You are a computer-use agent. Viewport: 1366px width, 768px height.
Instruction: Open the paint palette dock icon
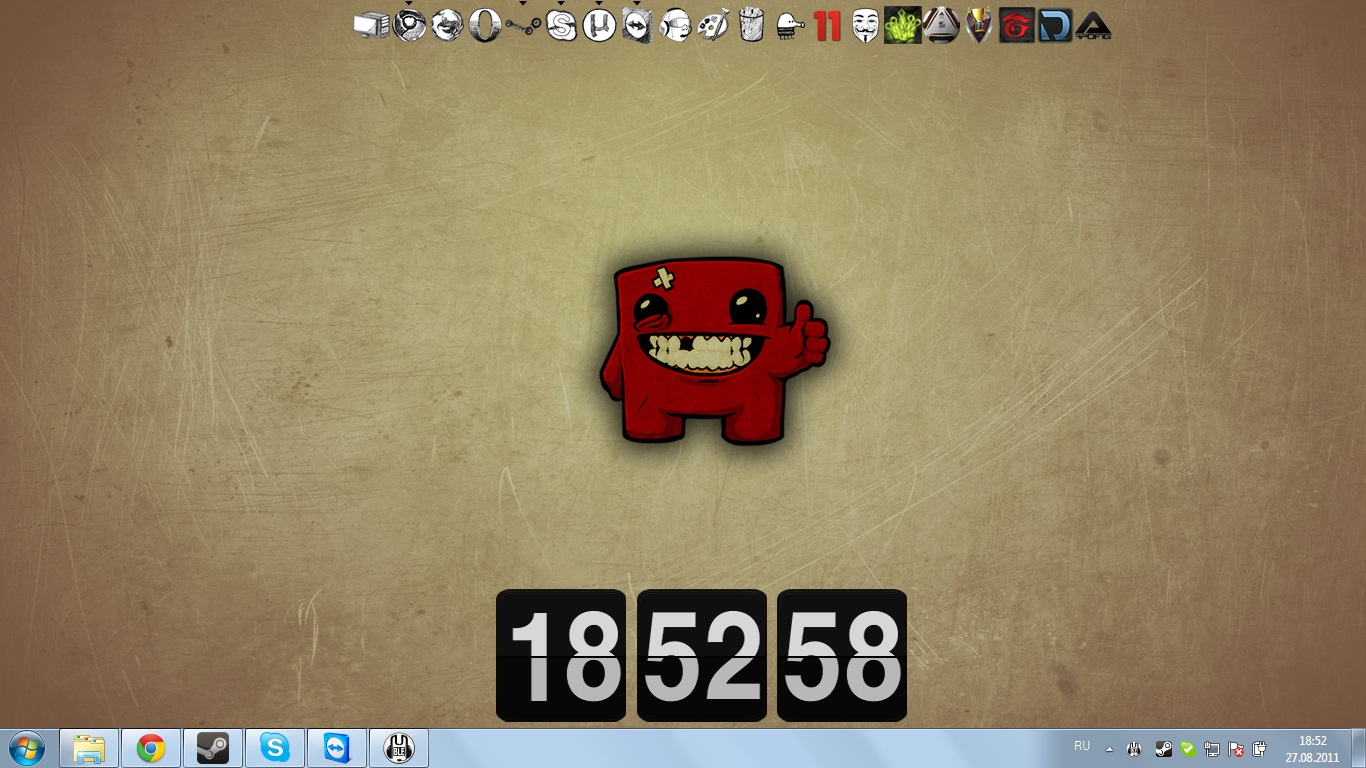coord(713,25)
